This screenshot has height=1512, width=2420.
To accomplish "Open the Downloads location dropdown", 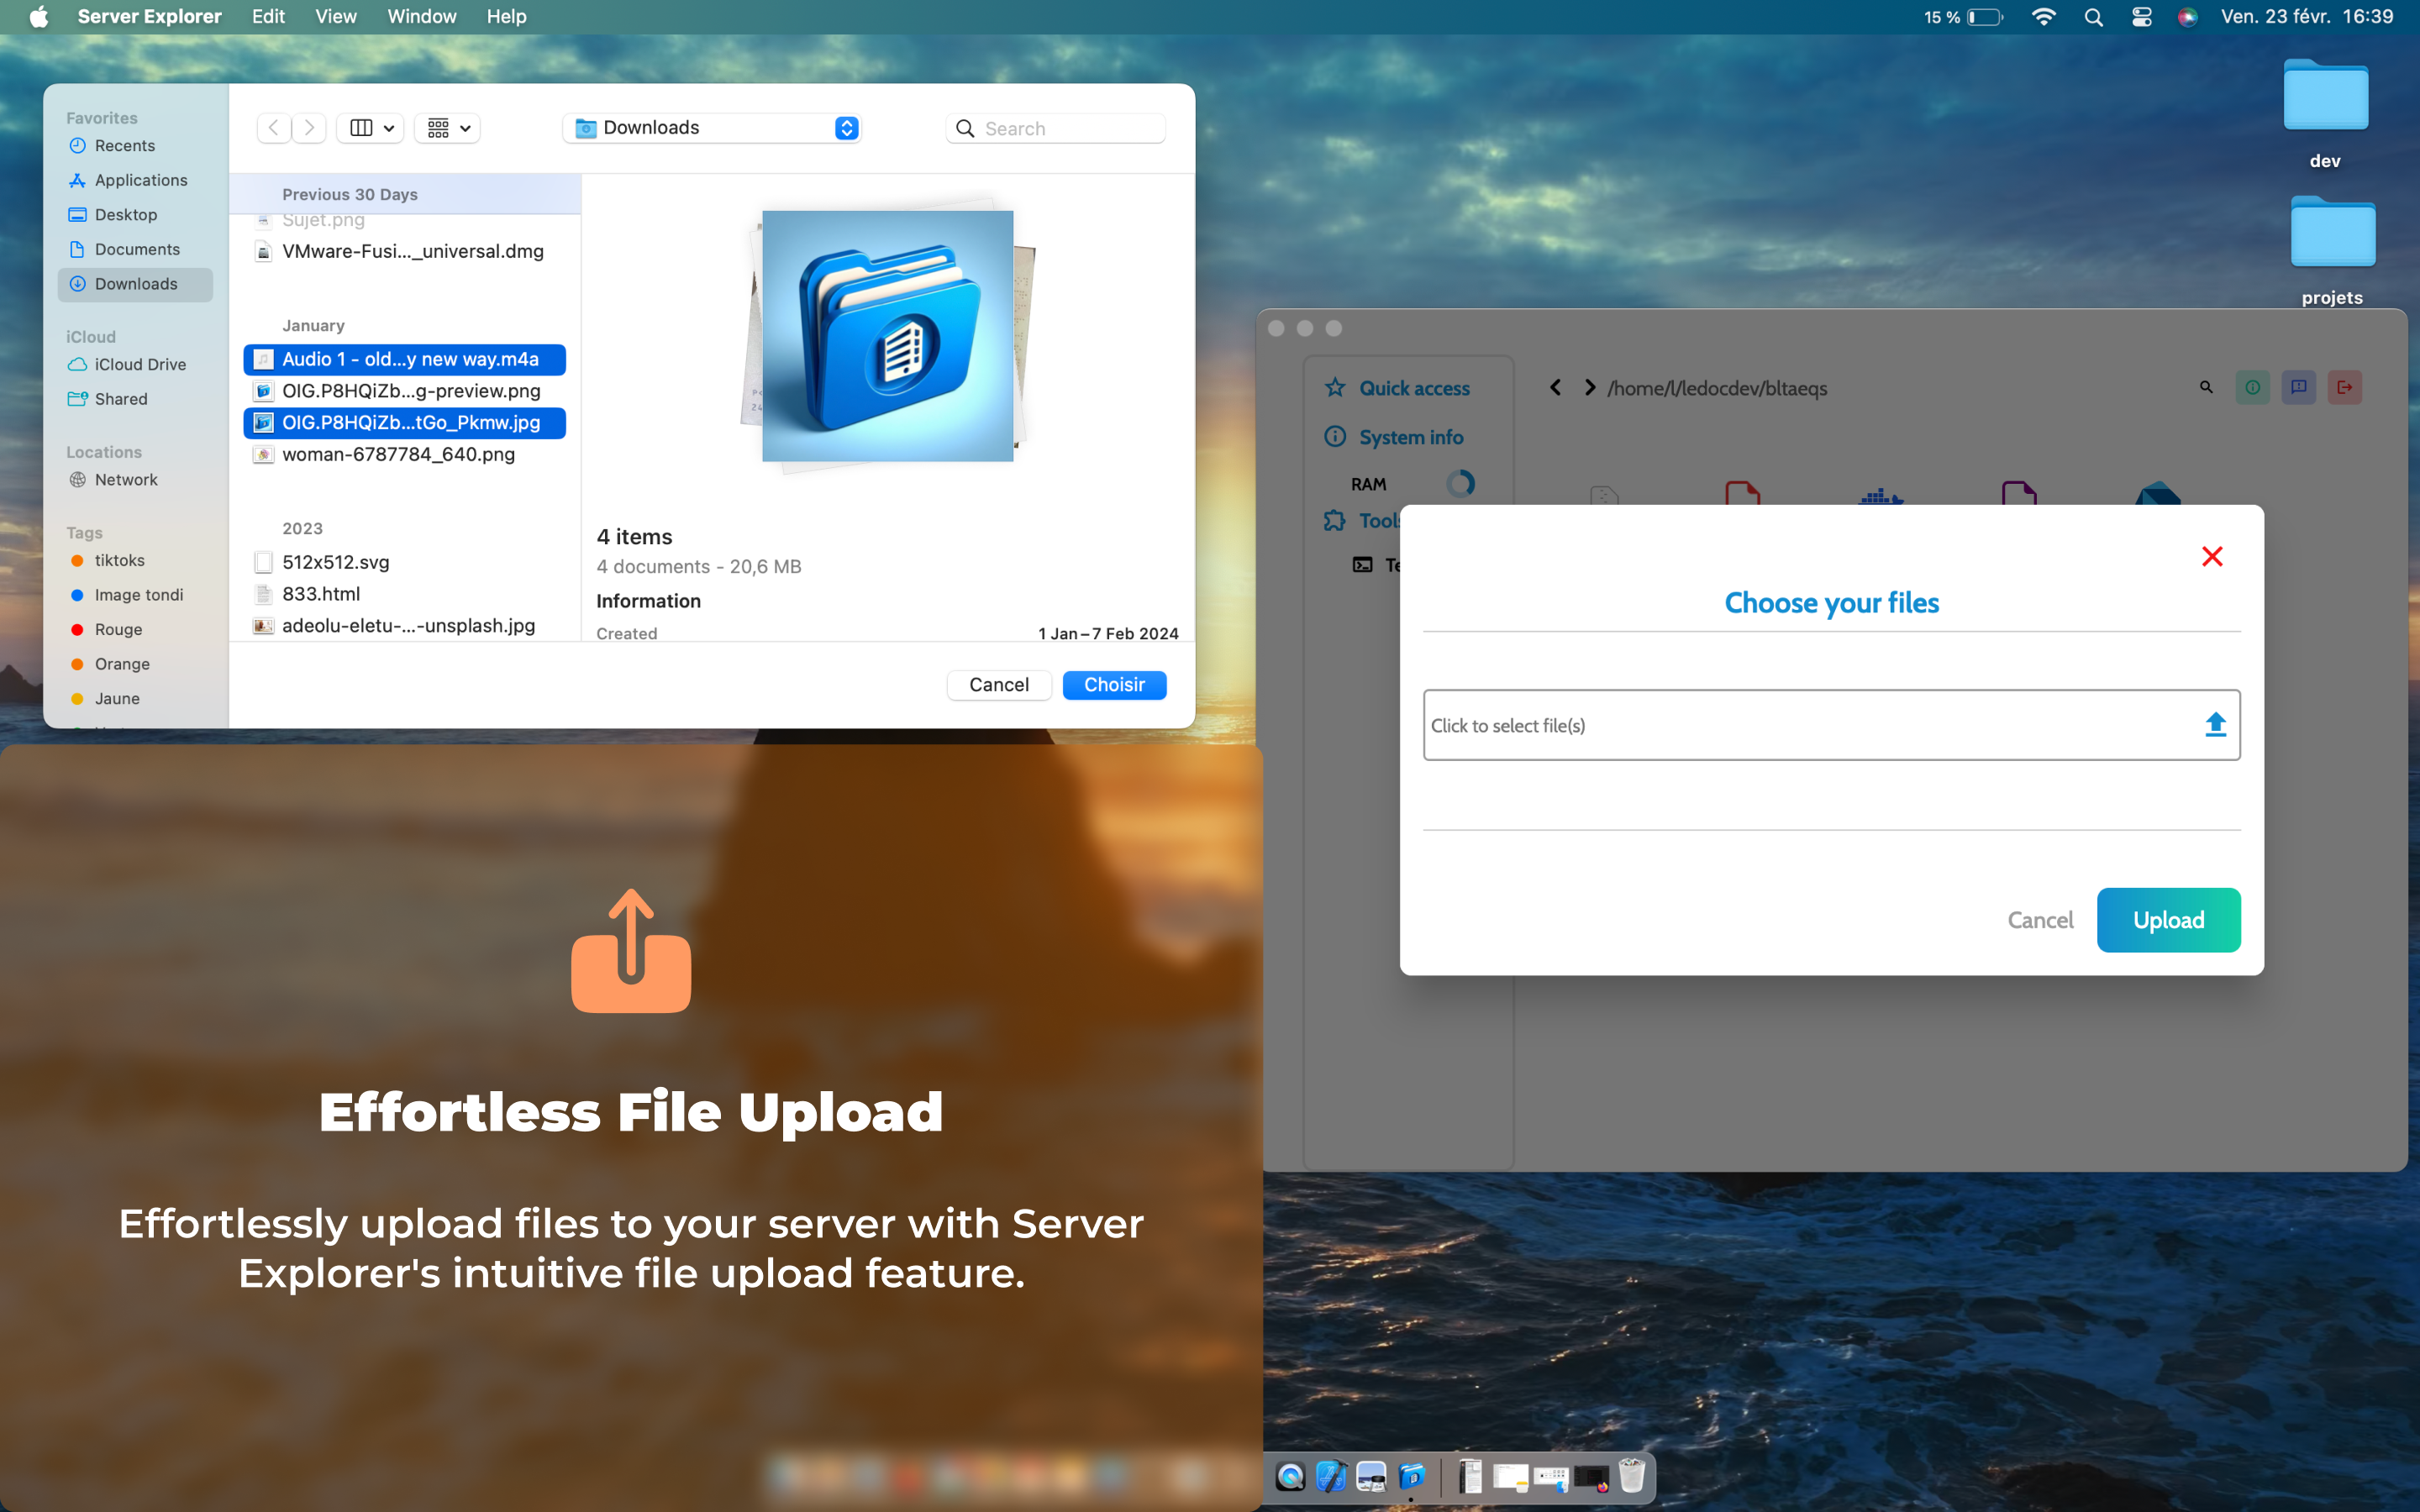I will click(712, 128).
